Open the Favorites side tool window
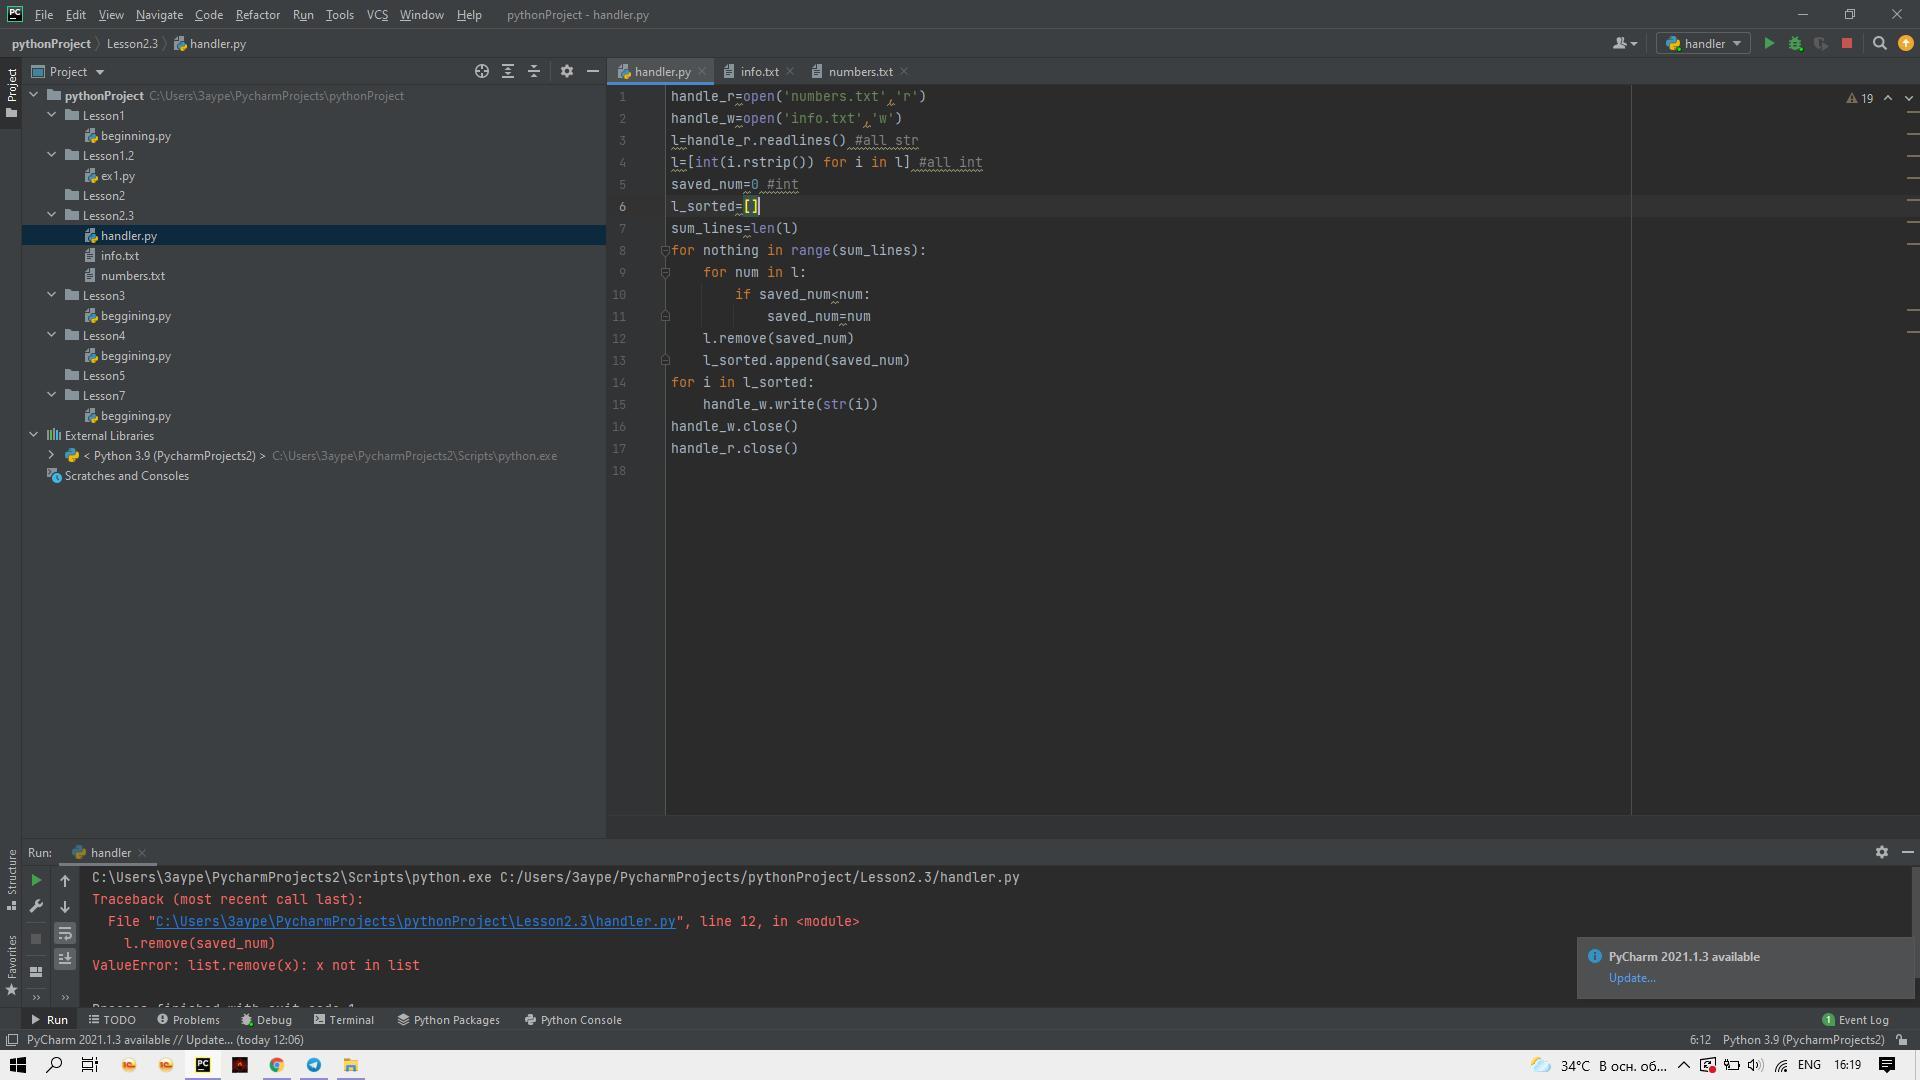 11,965
